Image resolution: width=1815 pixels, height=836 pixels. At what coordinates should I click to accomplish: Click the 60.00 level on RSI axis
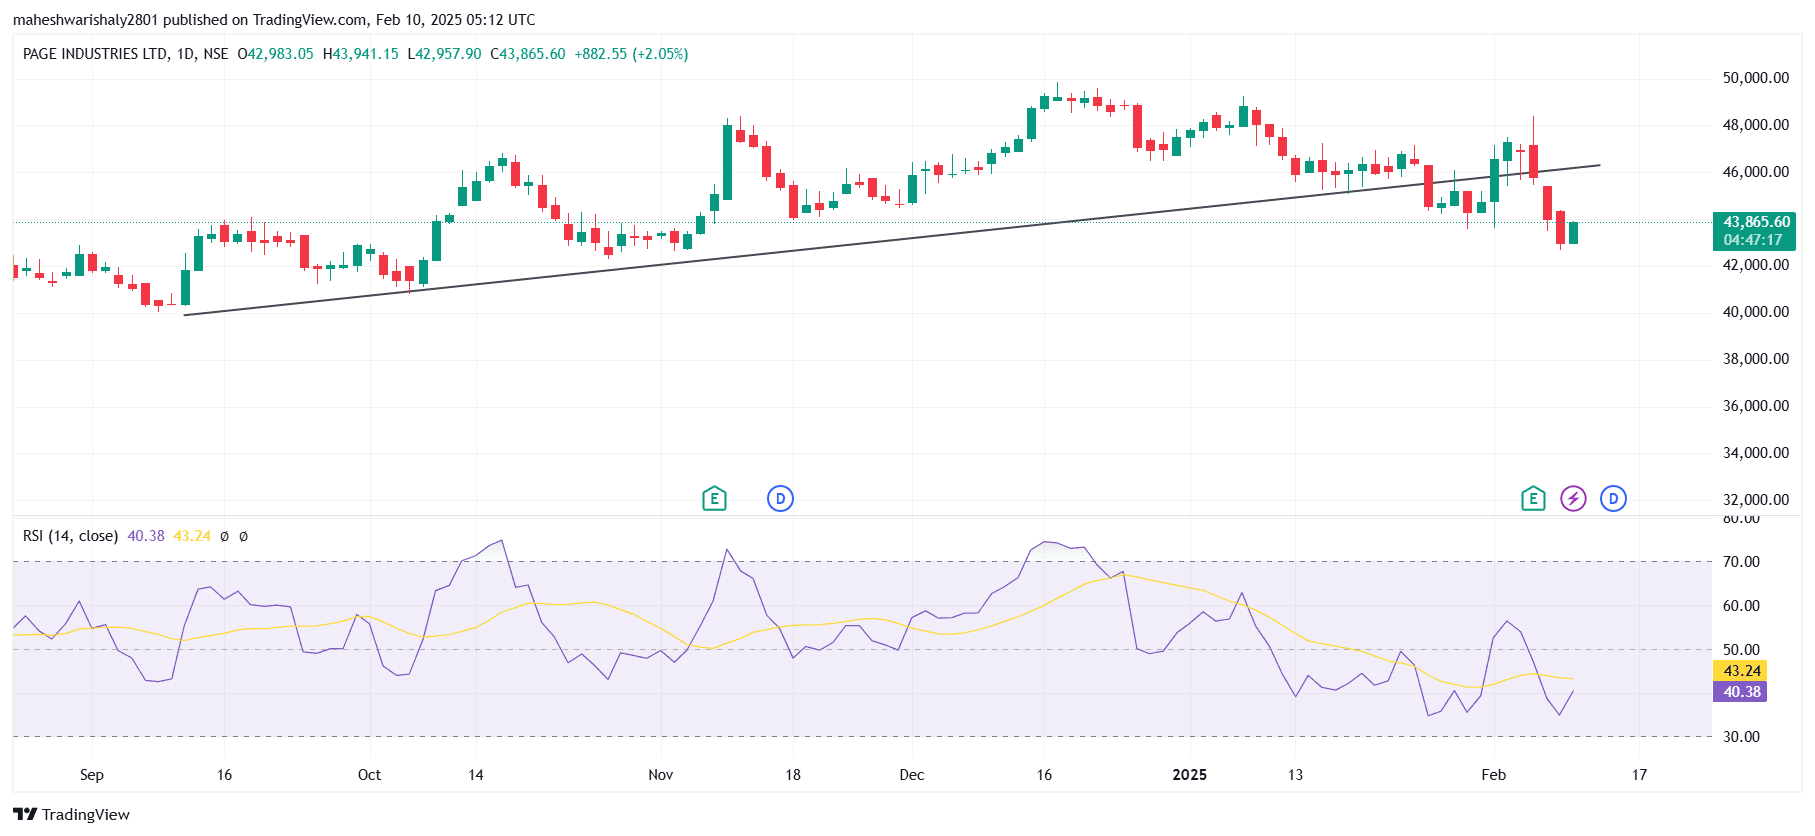(1741, 606)
